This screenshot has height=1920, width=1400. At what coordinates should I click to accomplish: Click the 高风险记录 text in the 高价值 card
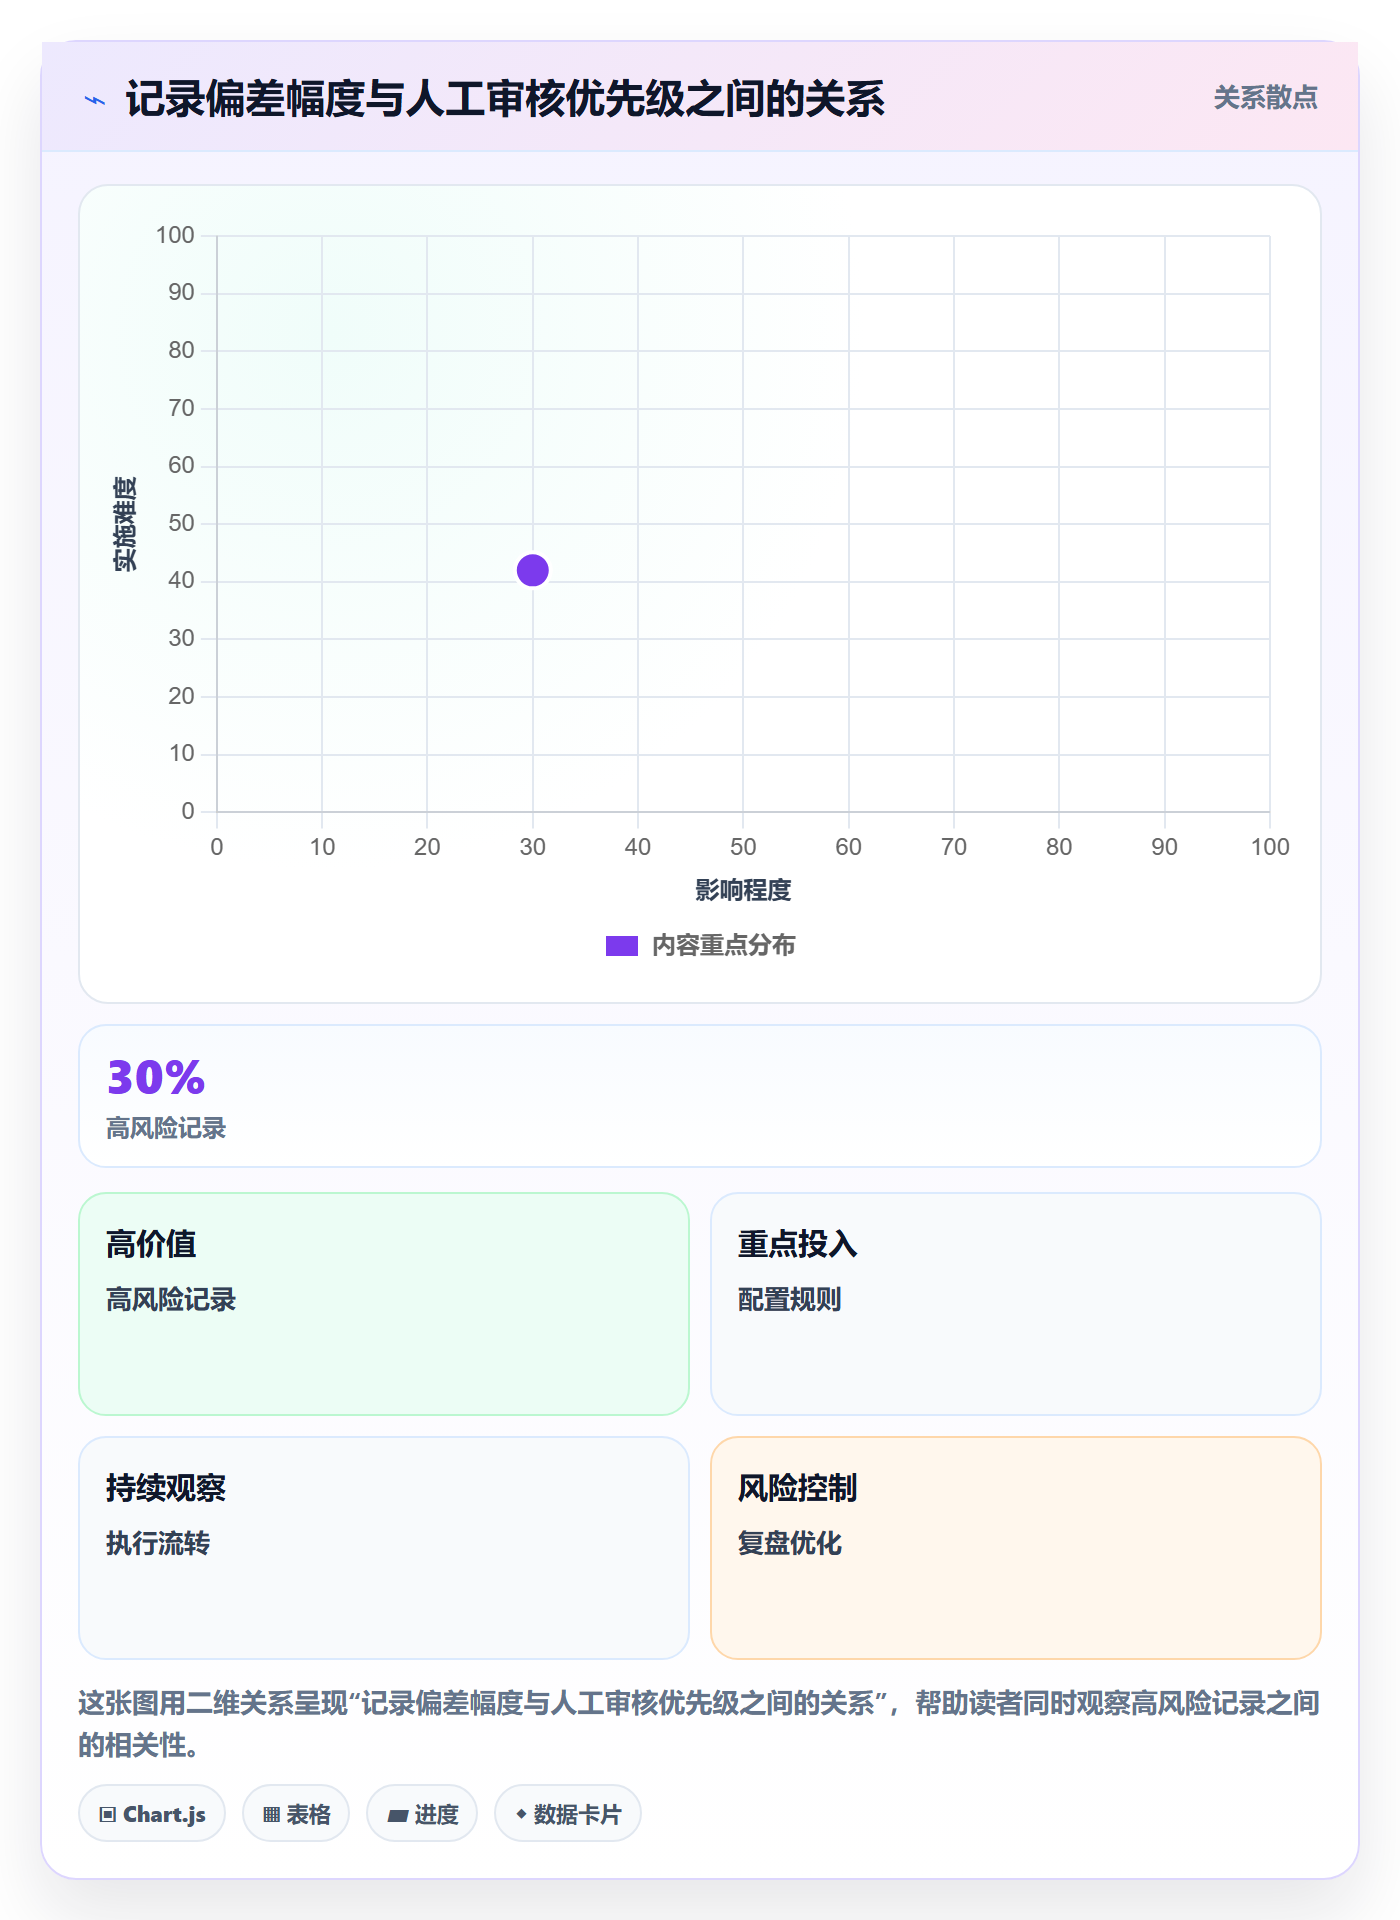tap(171, 1299)
